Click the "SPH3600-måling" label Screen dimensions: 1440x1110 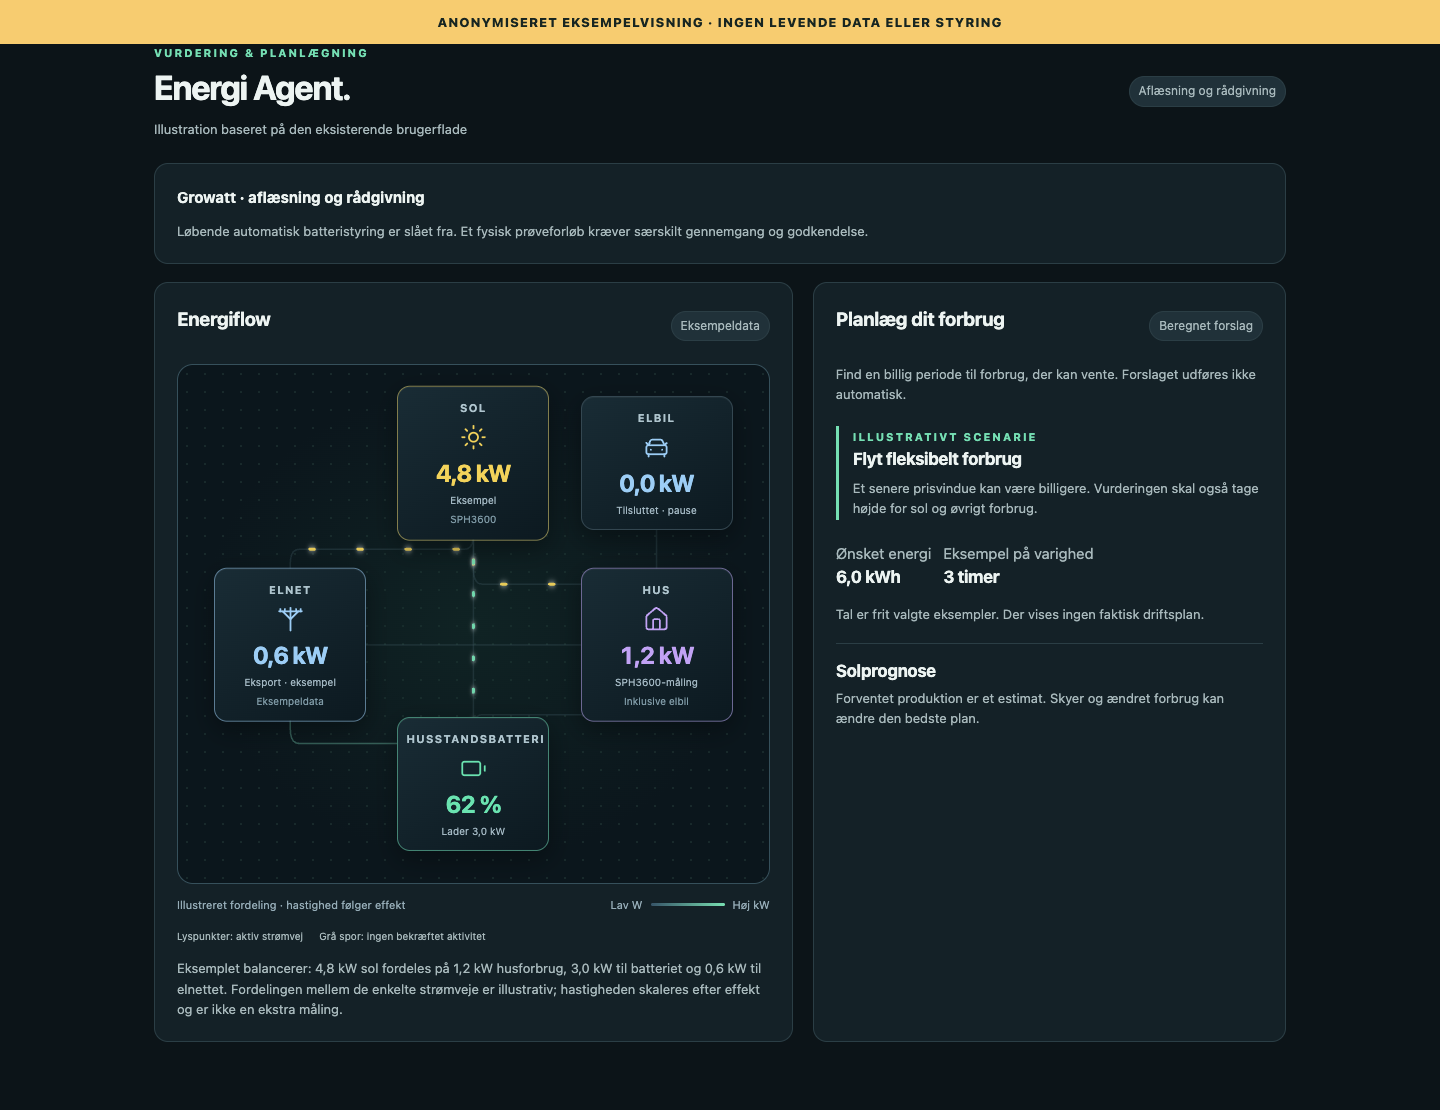(x=656, y=683)
